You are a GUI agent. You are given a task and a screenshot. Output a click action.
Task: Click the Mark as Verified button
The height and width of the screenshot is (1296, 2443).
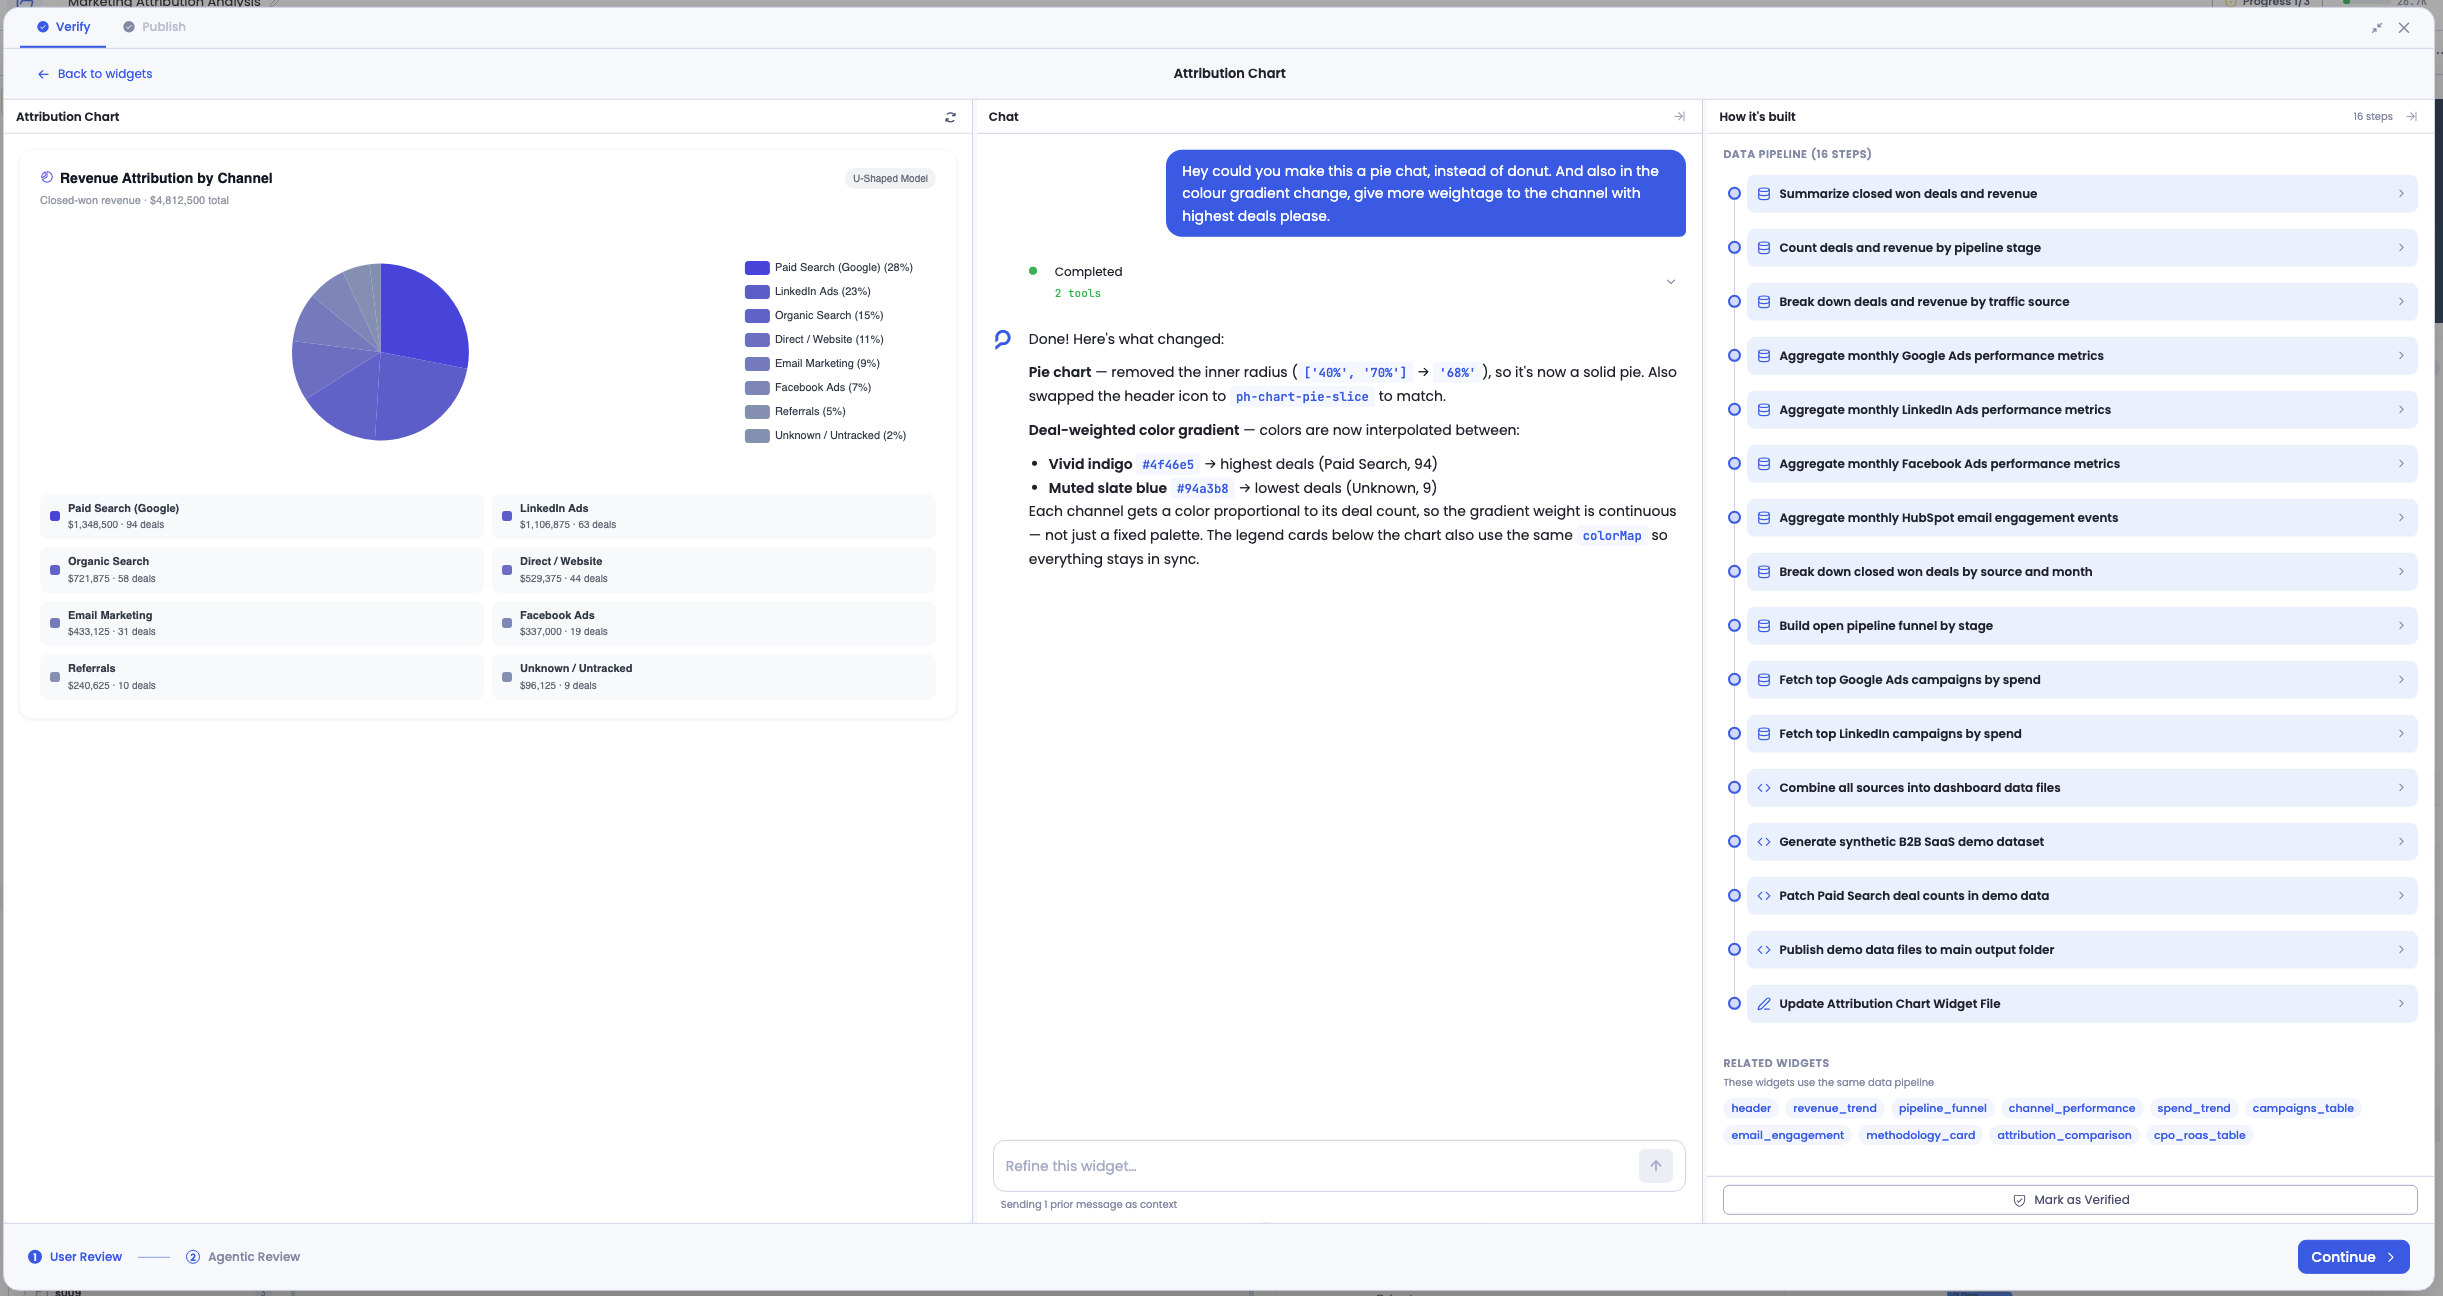pyautogui.click(x=2070, y=1200)
